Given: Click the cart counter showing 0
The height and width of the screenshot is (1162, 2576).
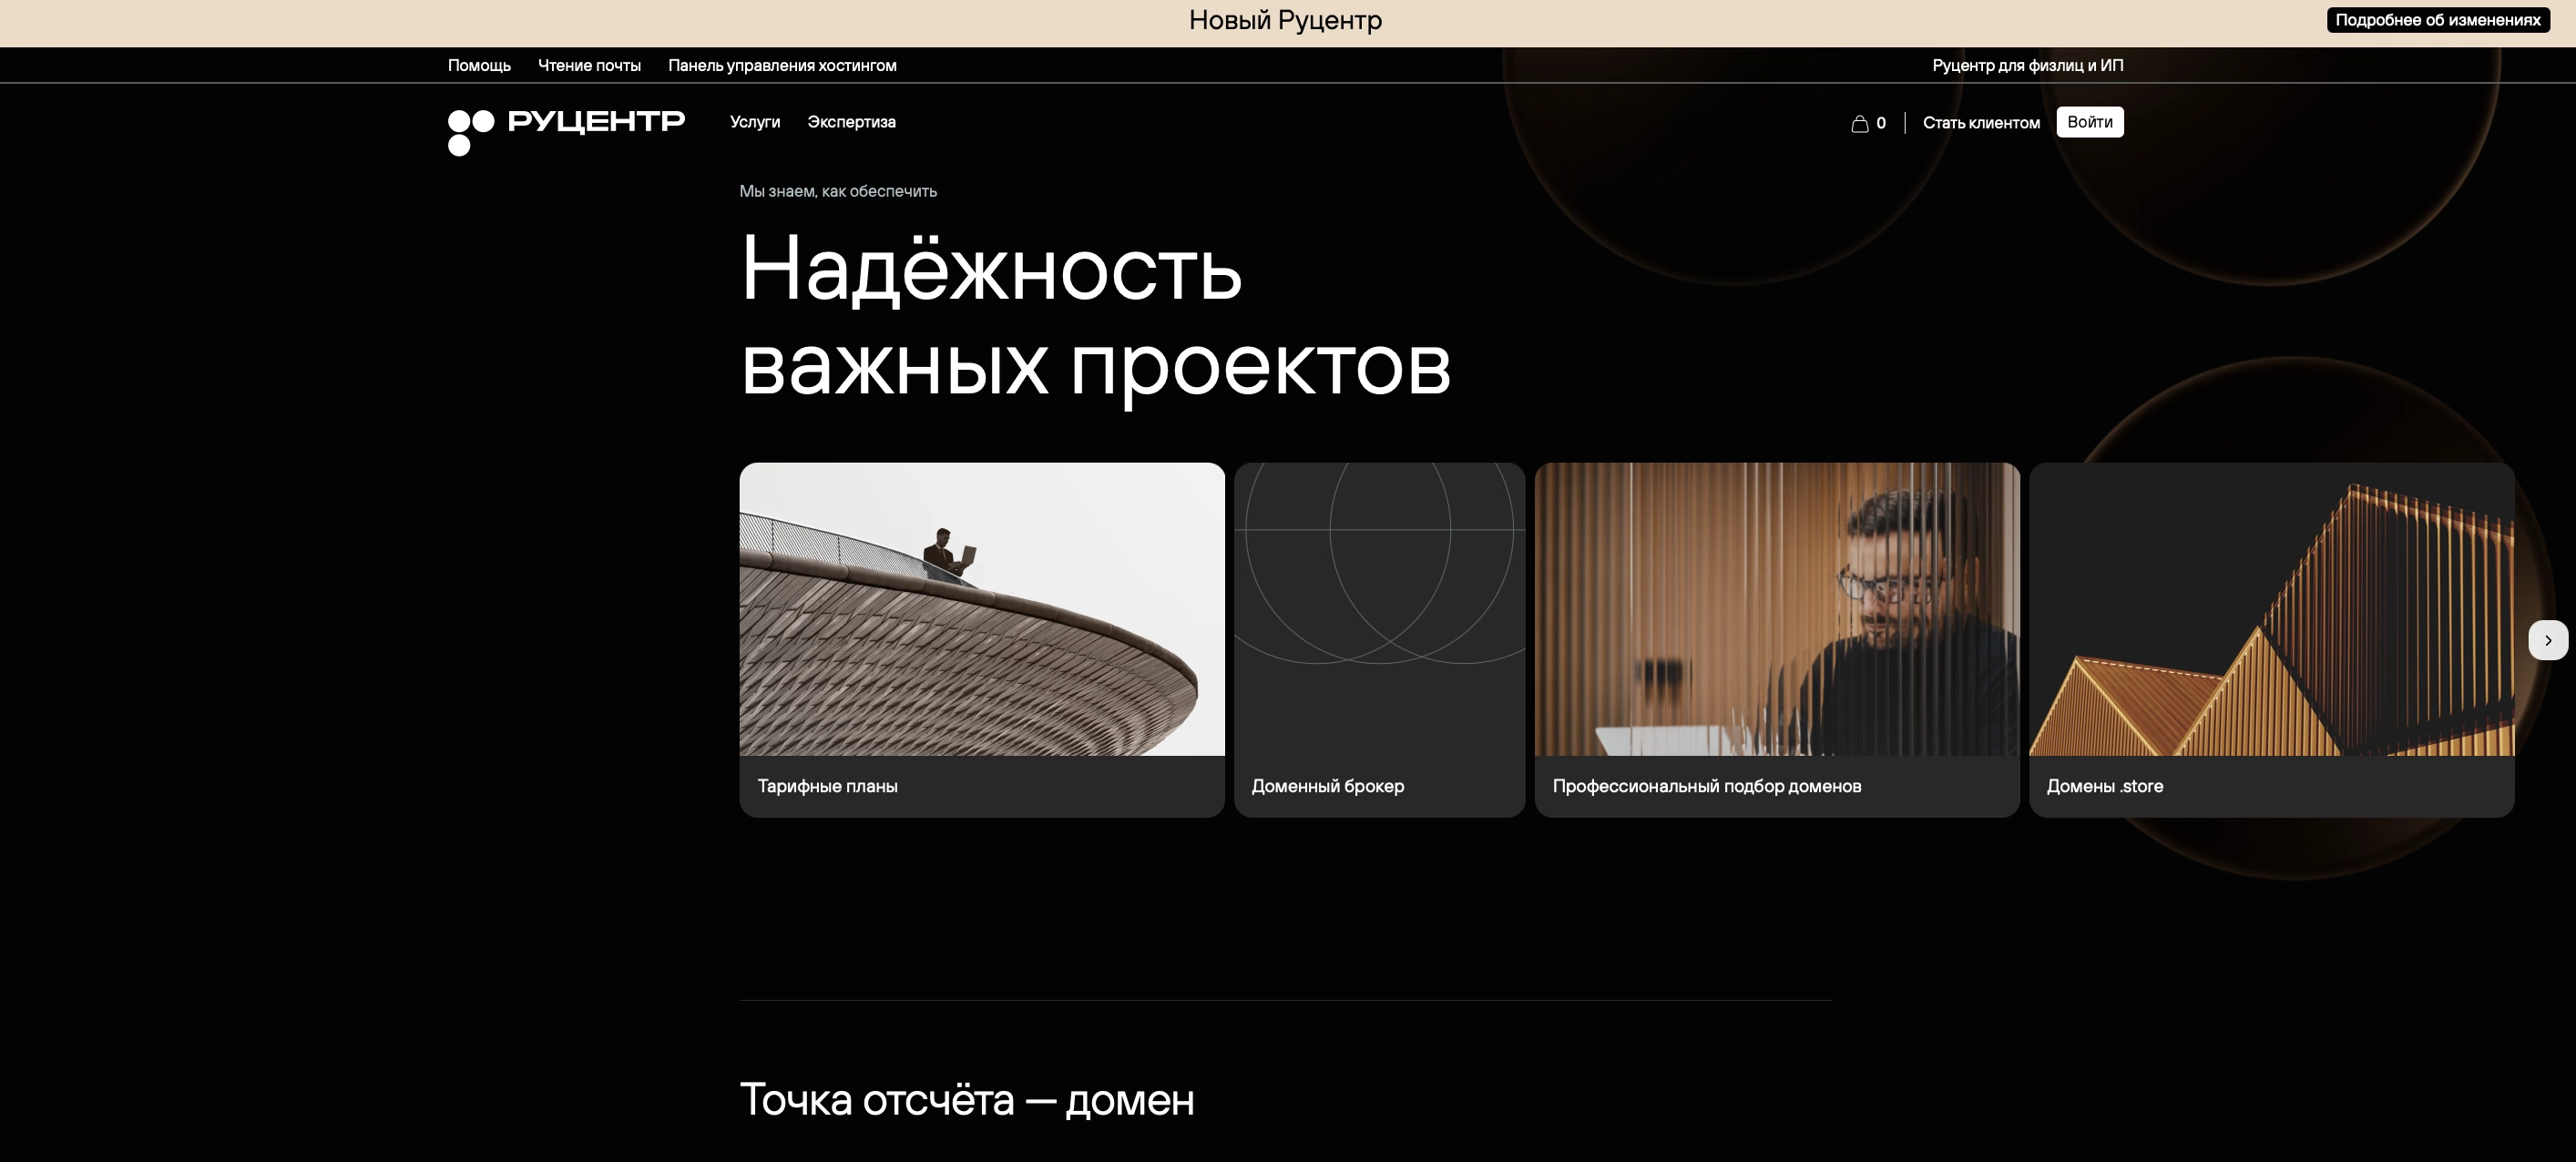Looking at the screenshot, I should [x=1881, y=123].
